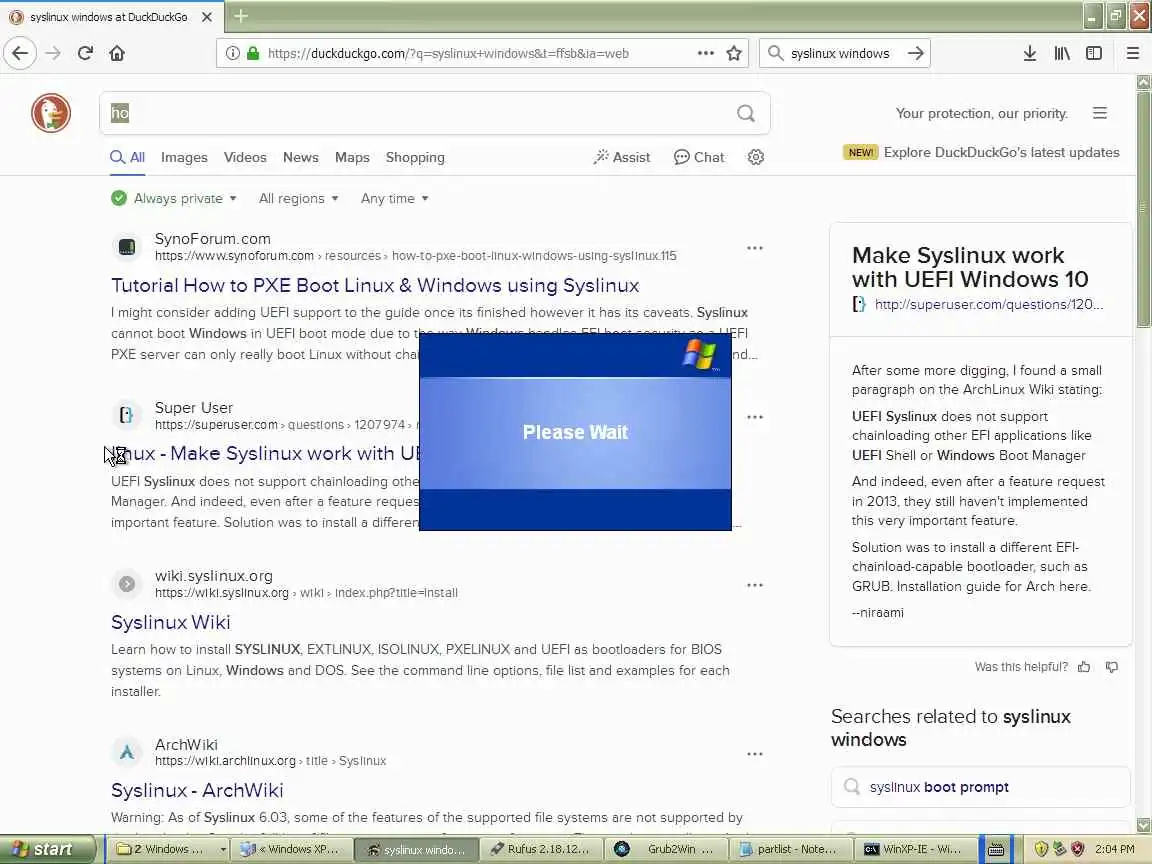Click the syslinux boot prompt related search
Image resolution: width=1152 pixels, height=864 pixels.
pyautogui.click(x=981, y=787)
